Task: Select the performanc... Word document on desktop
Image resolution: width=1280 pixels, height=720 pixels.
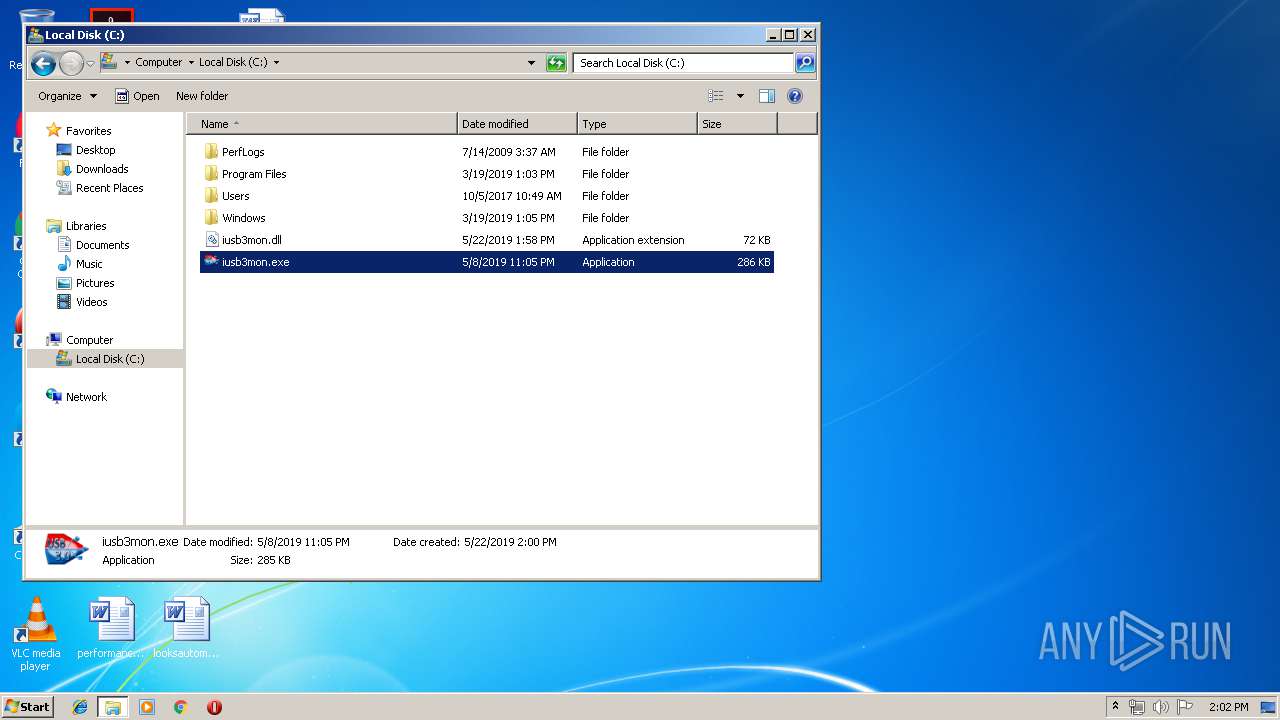Action: (x=111, y=629)
